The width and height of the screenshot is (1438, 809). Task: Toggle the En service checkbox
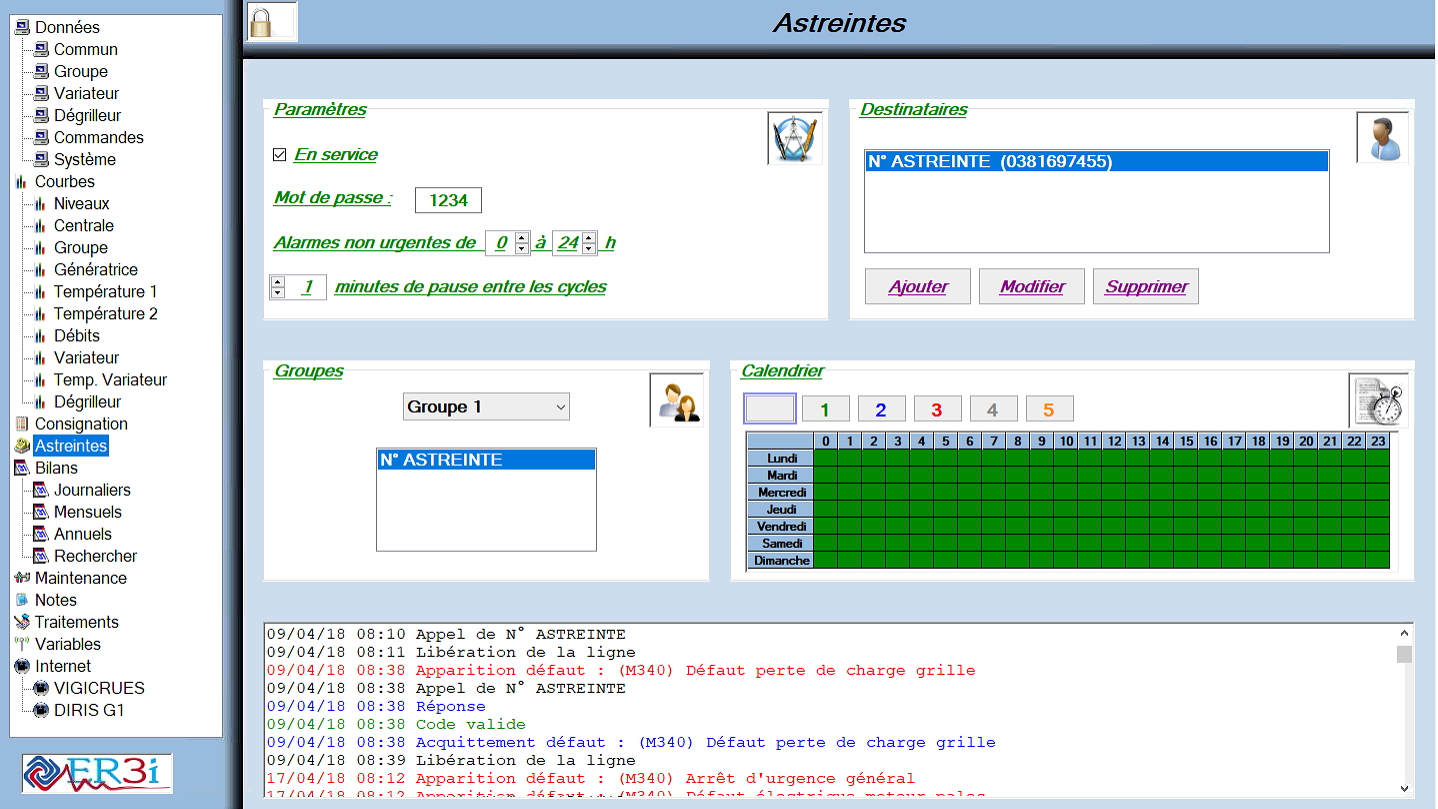click(280, 155)
